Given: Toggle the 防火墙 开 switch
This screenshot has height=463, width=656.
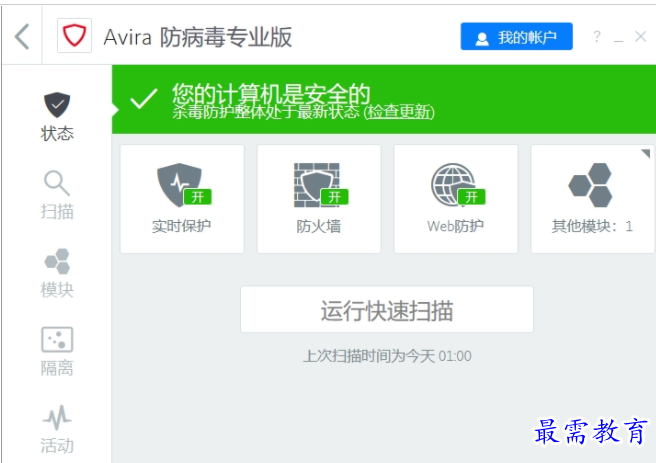Looking at the screenshot, I should [x=335, y=197].
